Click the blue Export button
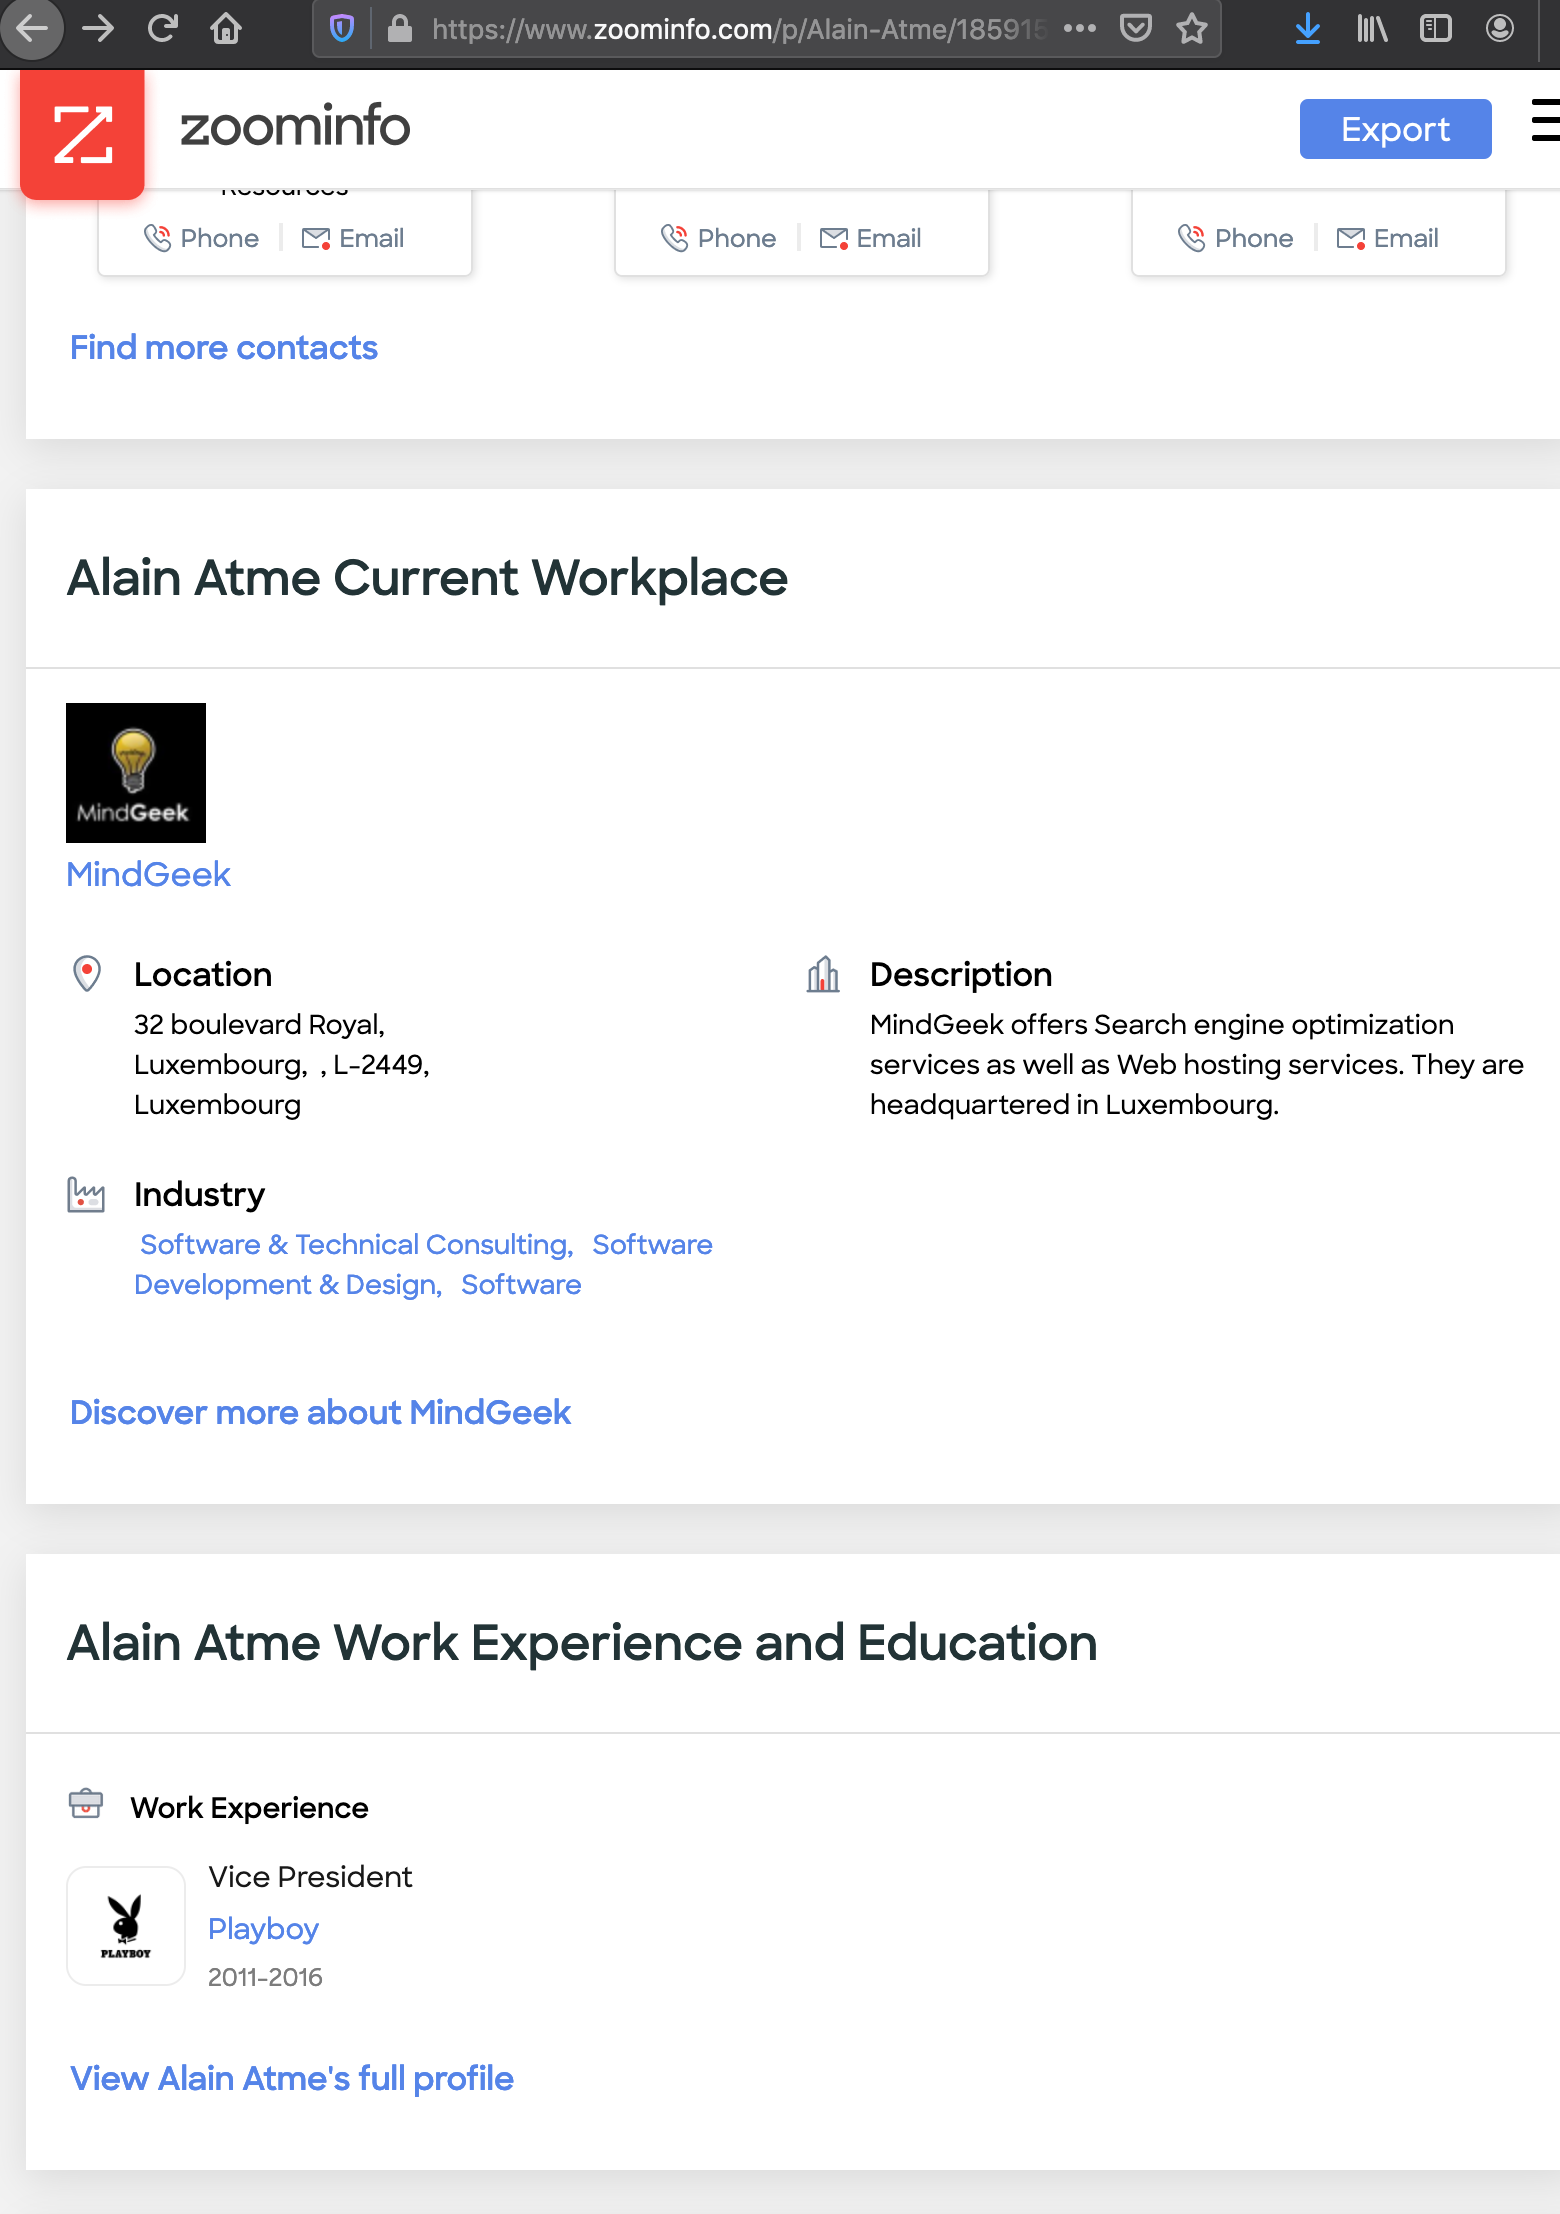 pyautogui.click(x=1395, y=129)
